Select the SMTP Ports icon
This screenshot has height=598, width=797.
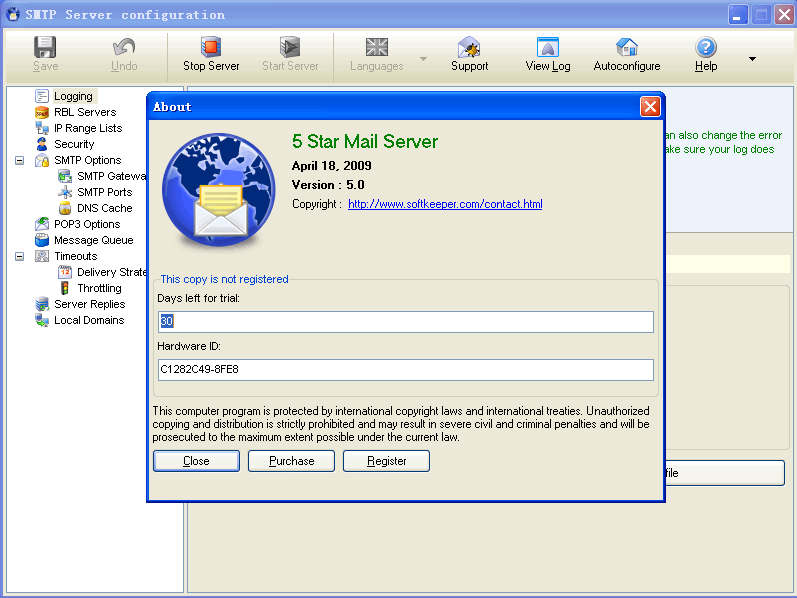(65, 192)
